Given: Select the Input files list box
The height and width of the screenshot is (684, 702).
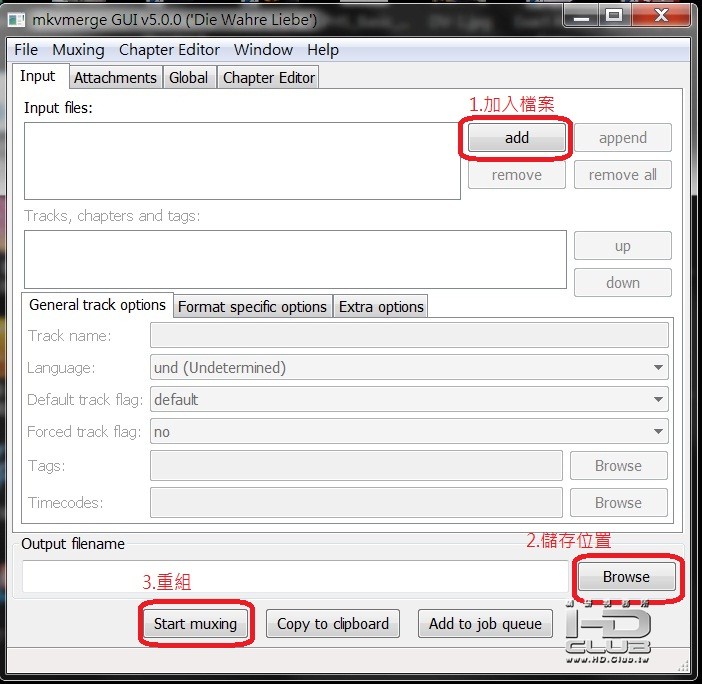Looking at the screenshot, I should tap(242, 161).
